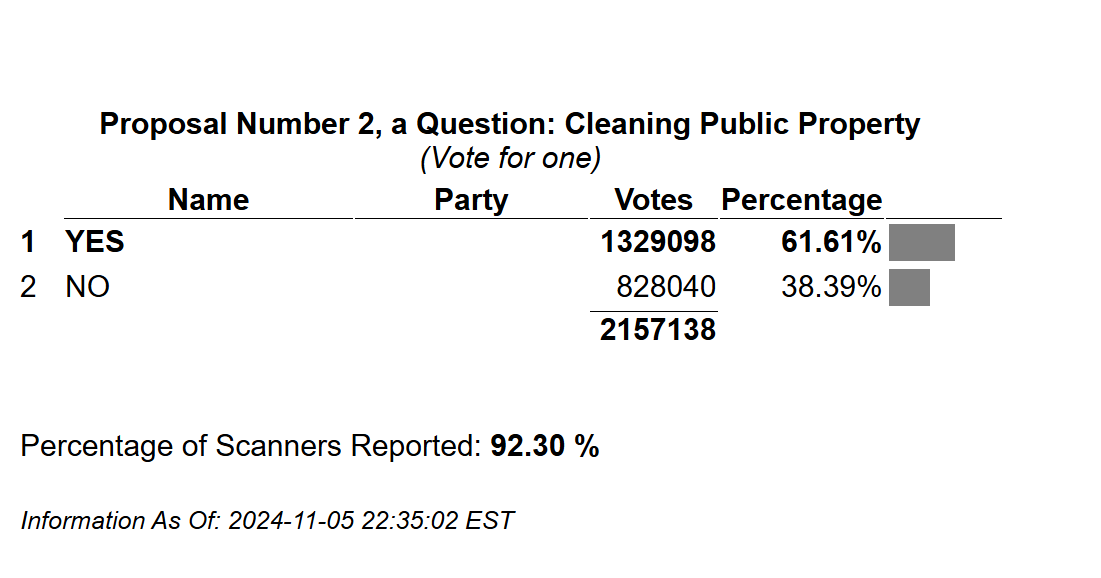Click the total votes 2157138
Viewport: 1101px width, 578px height.
[x=658, y=329]
